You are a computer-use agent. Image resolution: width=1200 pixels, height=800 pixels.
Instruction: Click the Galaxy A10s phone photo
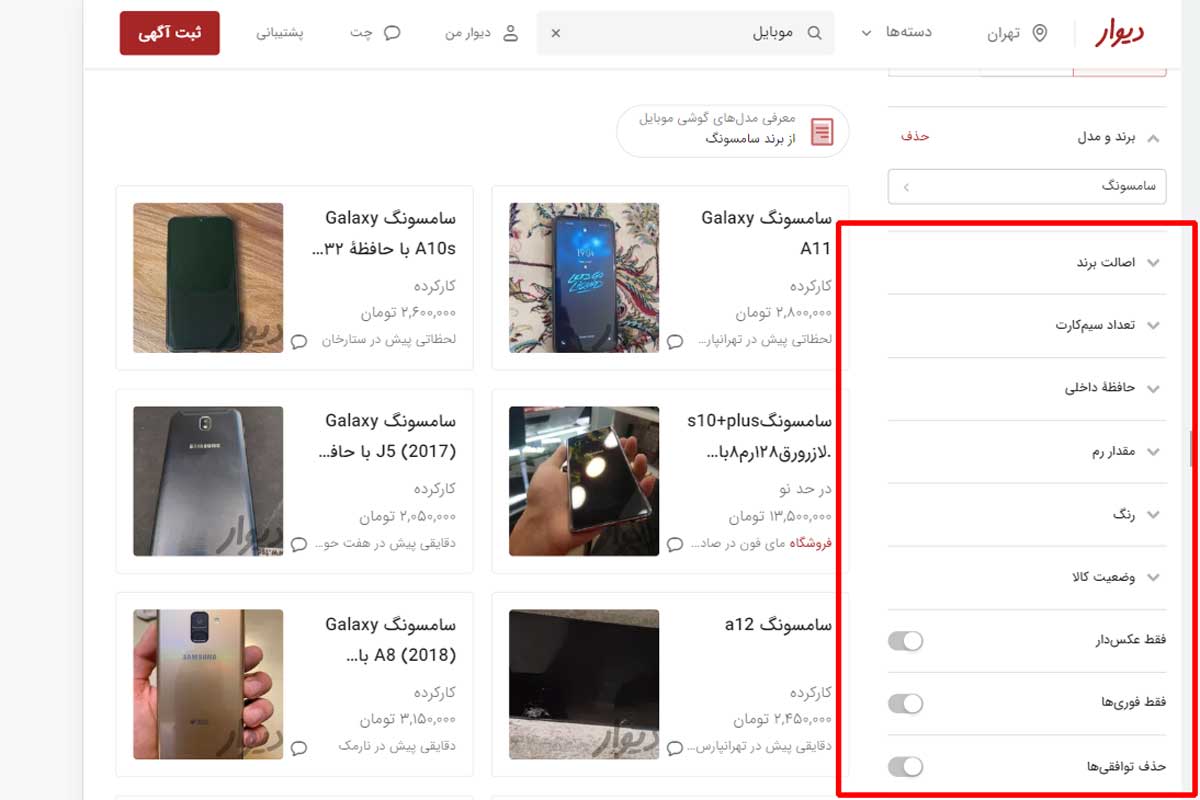pyautogui.click(x=208, y=278)
